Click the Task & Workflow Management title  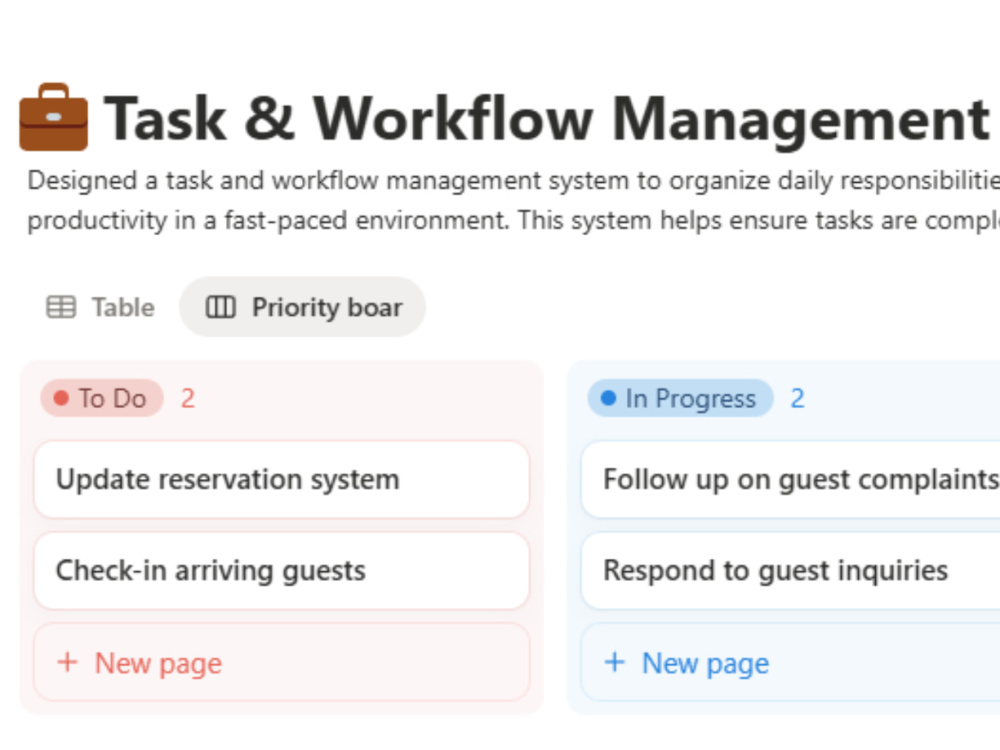pyautogui.click(x=547, y=119)
